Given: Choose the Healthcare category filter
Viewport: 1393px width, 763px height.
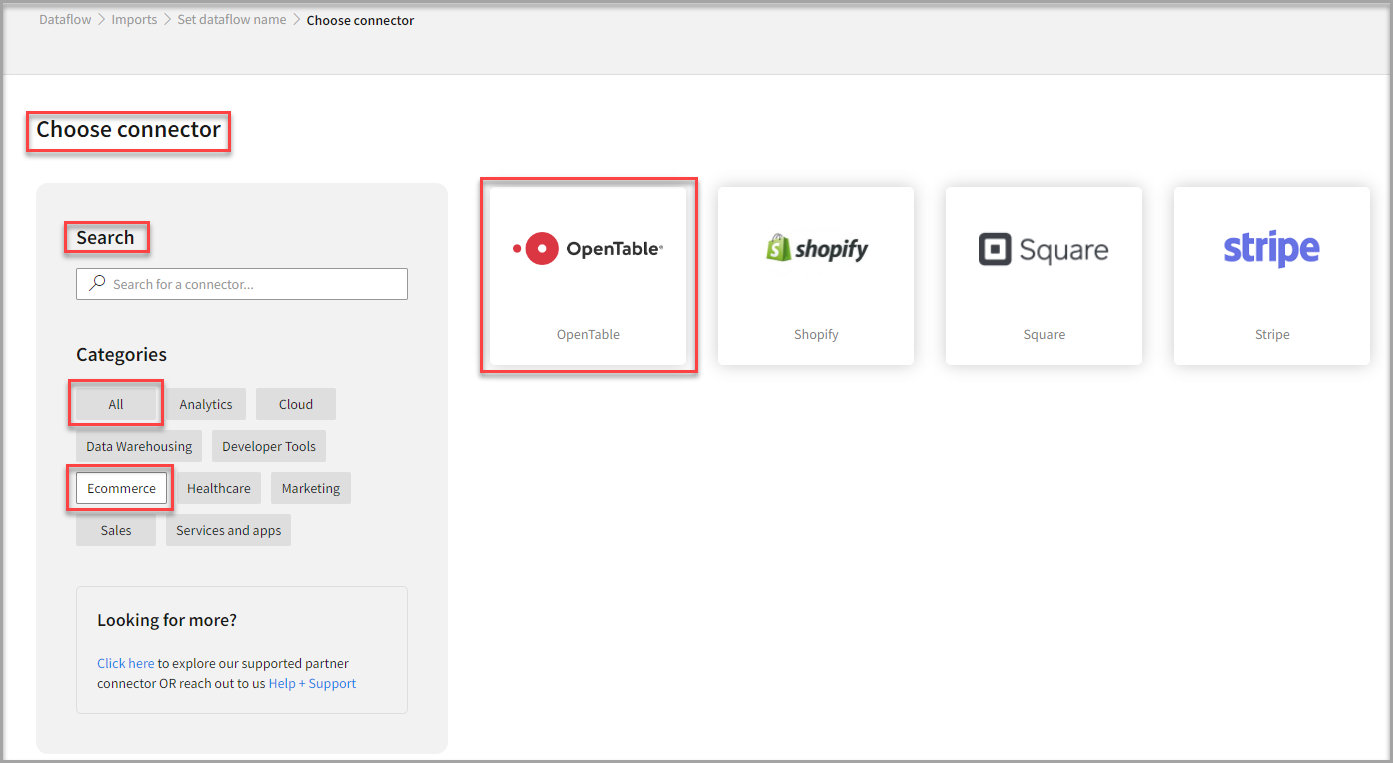Looking at the screenshot, I should click(x=219, y=488).
